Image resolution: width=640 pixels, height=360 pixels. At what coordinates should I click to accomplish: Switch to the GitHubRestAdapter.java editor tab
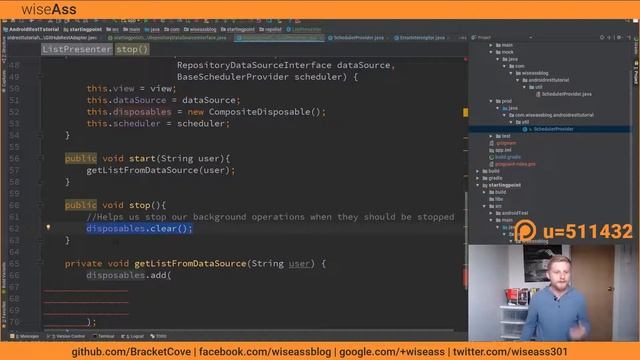[53, 38]
